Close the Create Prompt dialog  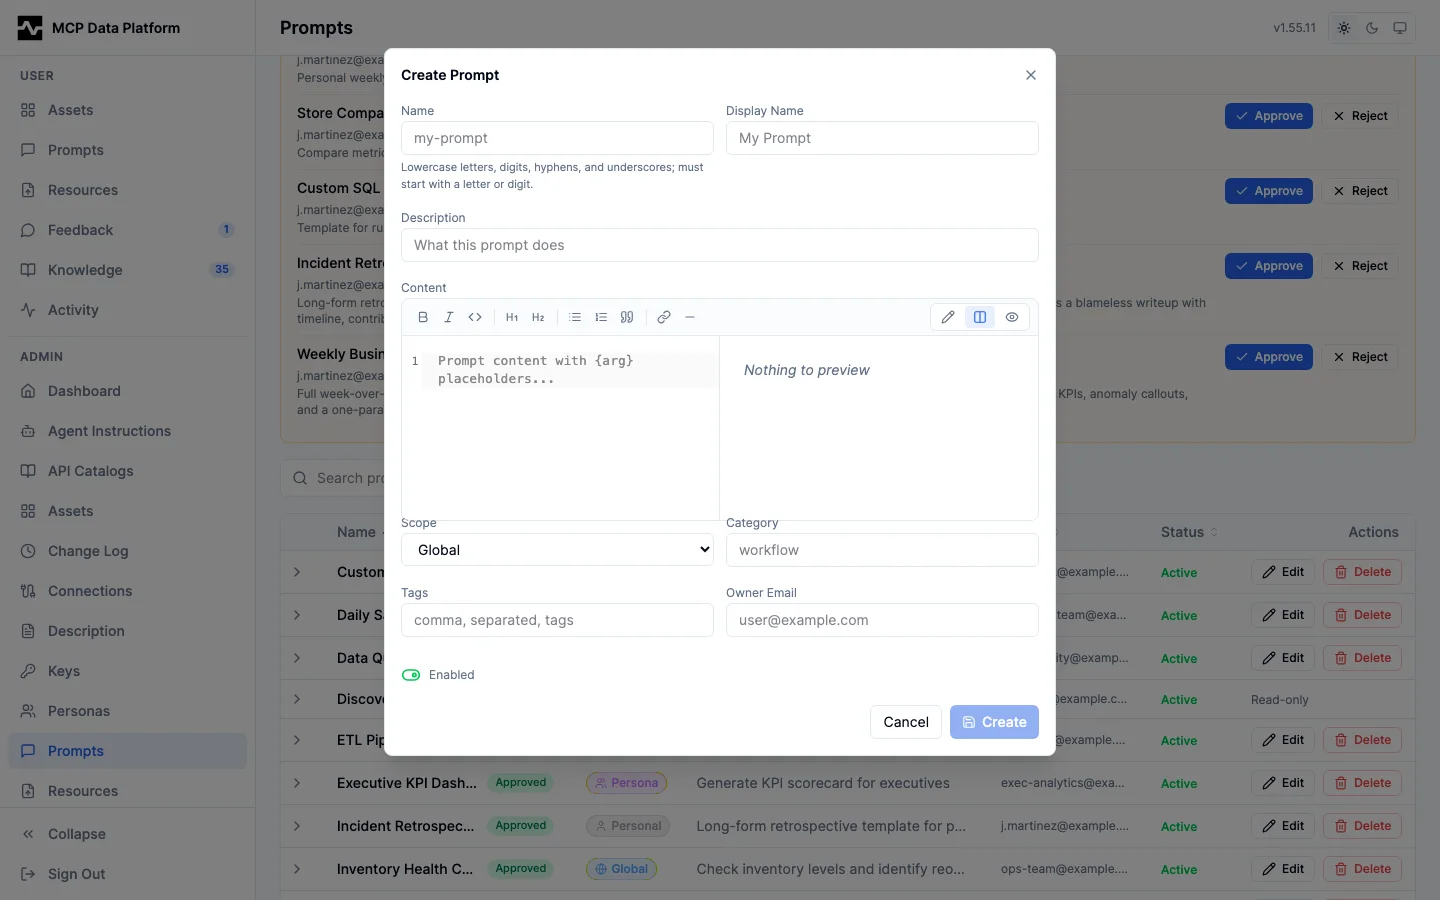(x=1031, y=75)
